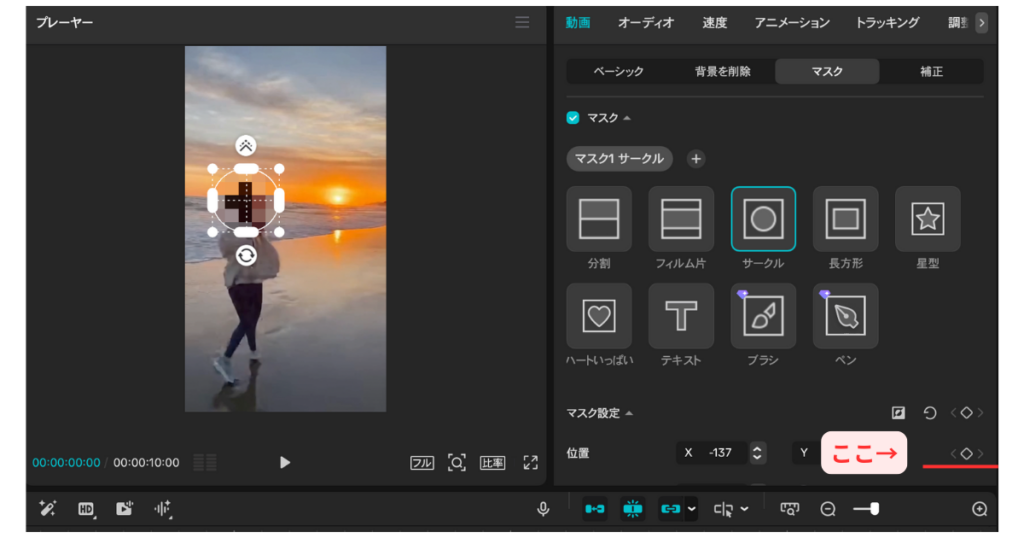Play the video in the player
The image size is (1024, 538).
click(285, 463)
